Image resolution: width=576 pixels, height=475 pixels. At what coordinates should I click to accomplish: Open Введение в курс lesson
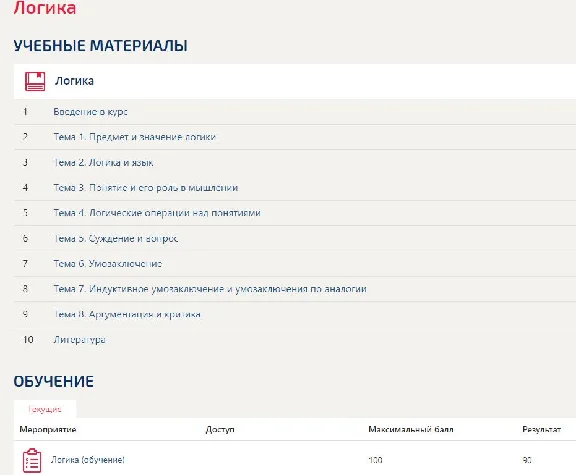point(90,112)
